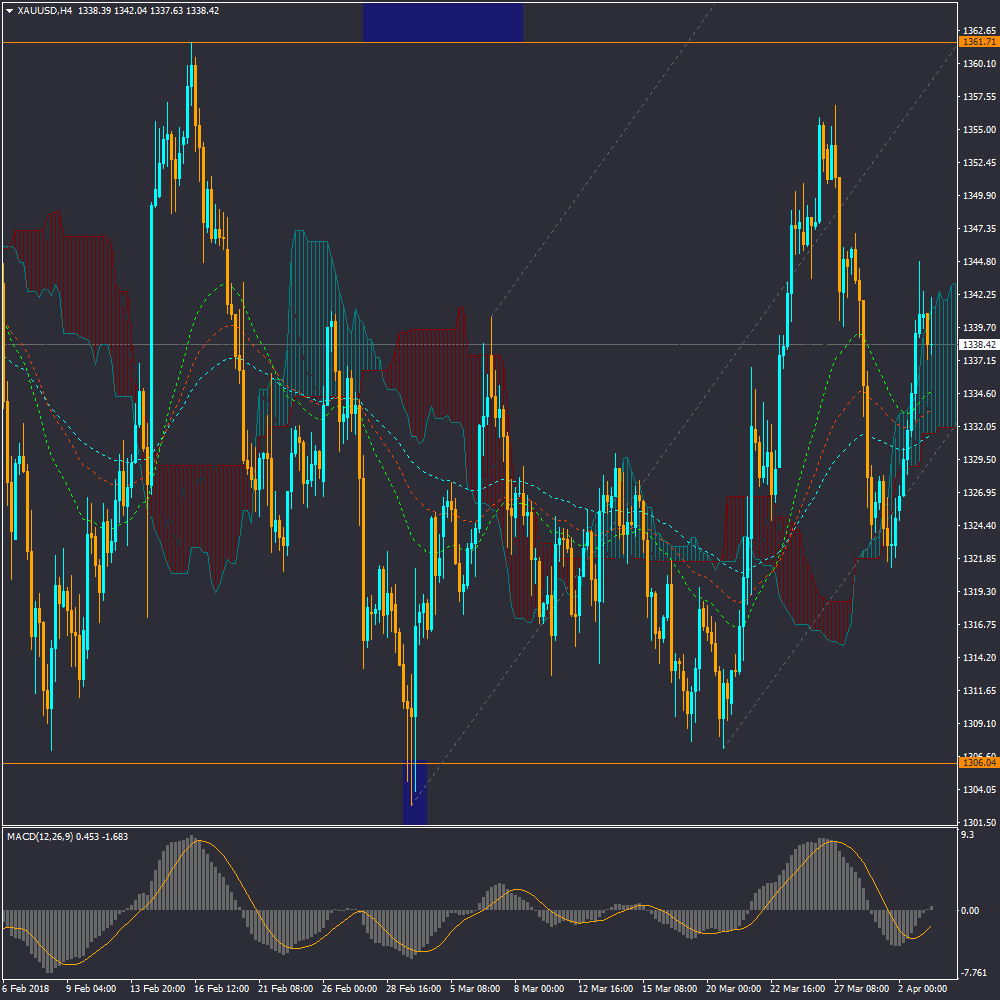Viewport: 1000px width, 1000px height.
Task: Click the MACD scale minimum value -7.761
Action: (973, 973)
